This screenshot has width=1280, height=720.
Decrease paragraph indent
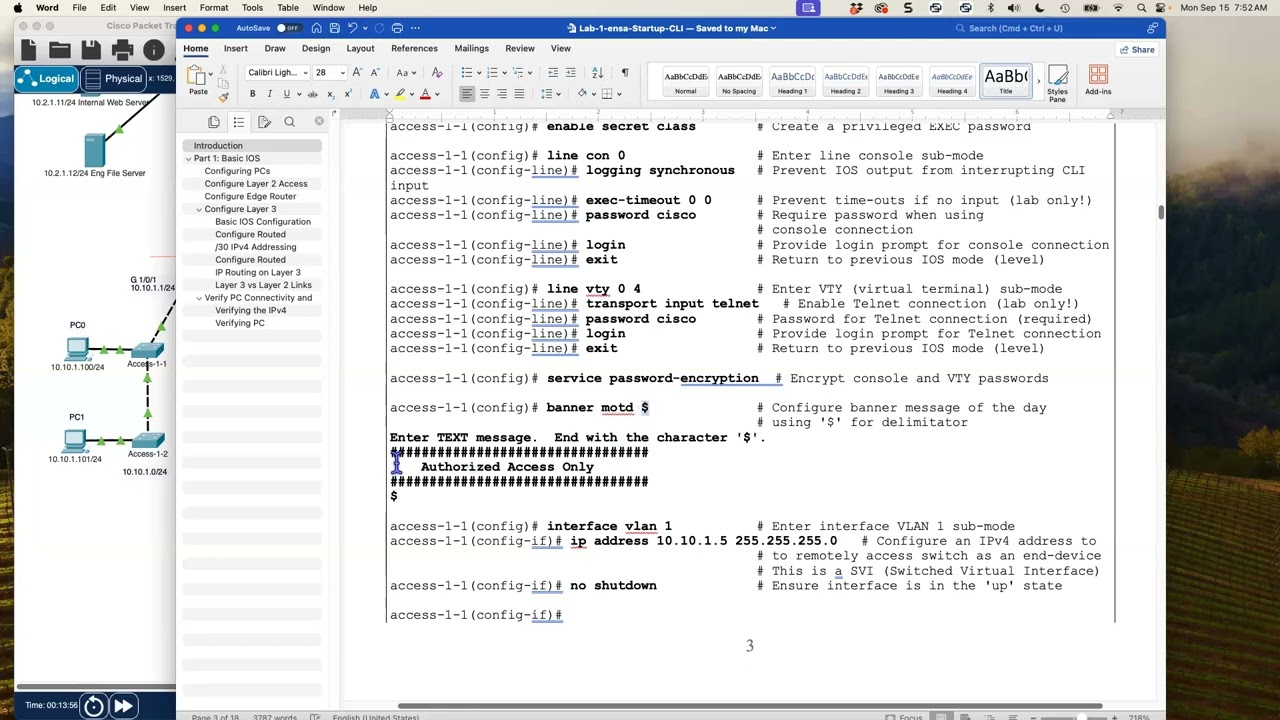(553, 73)
